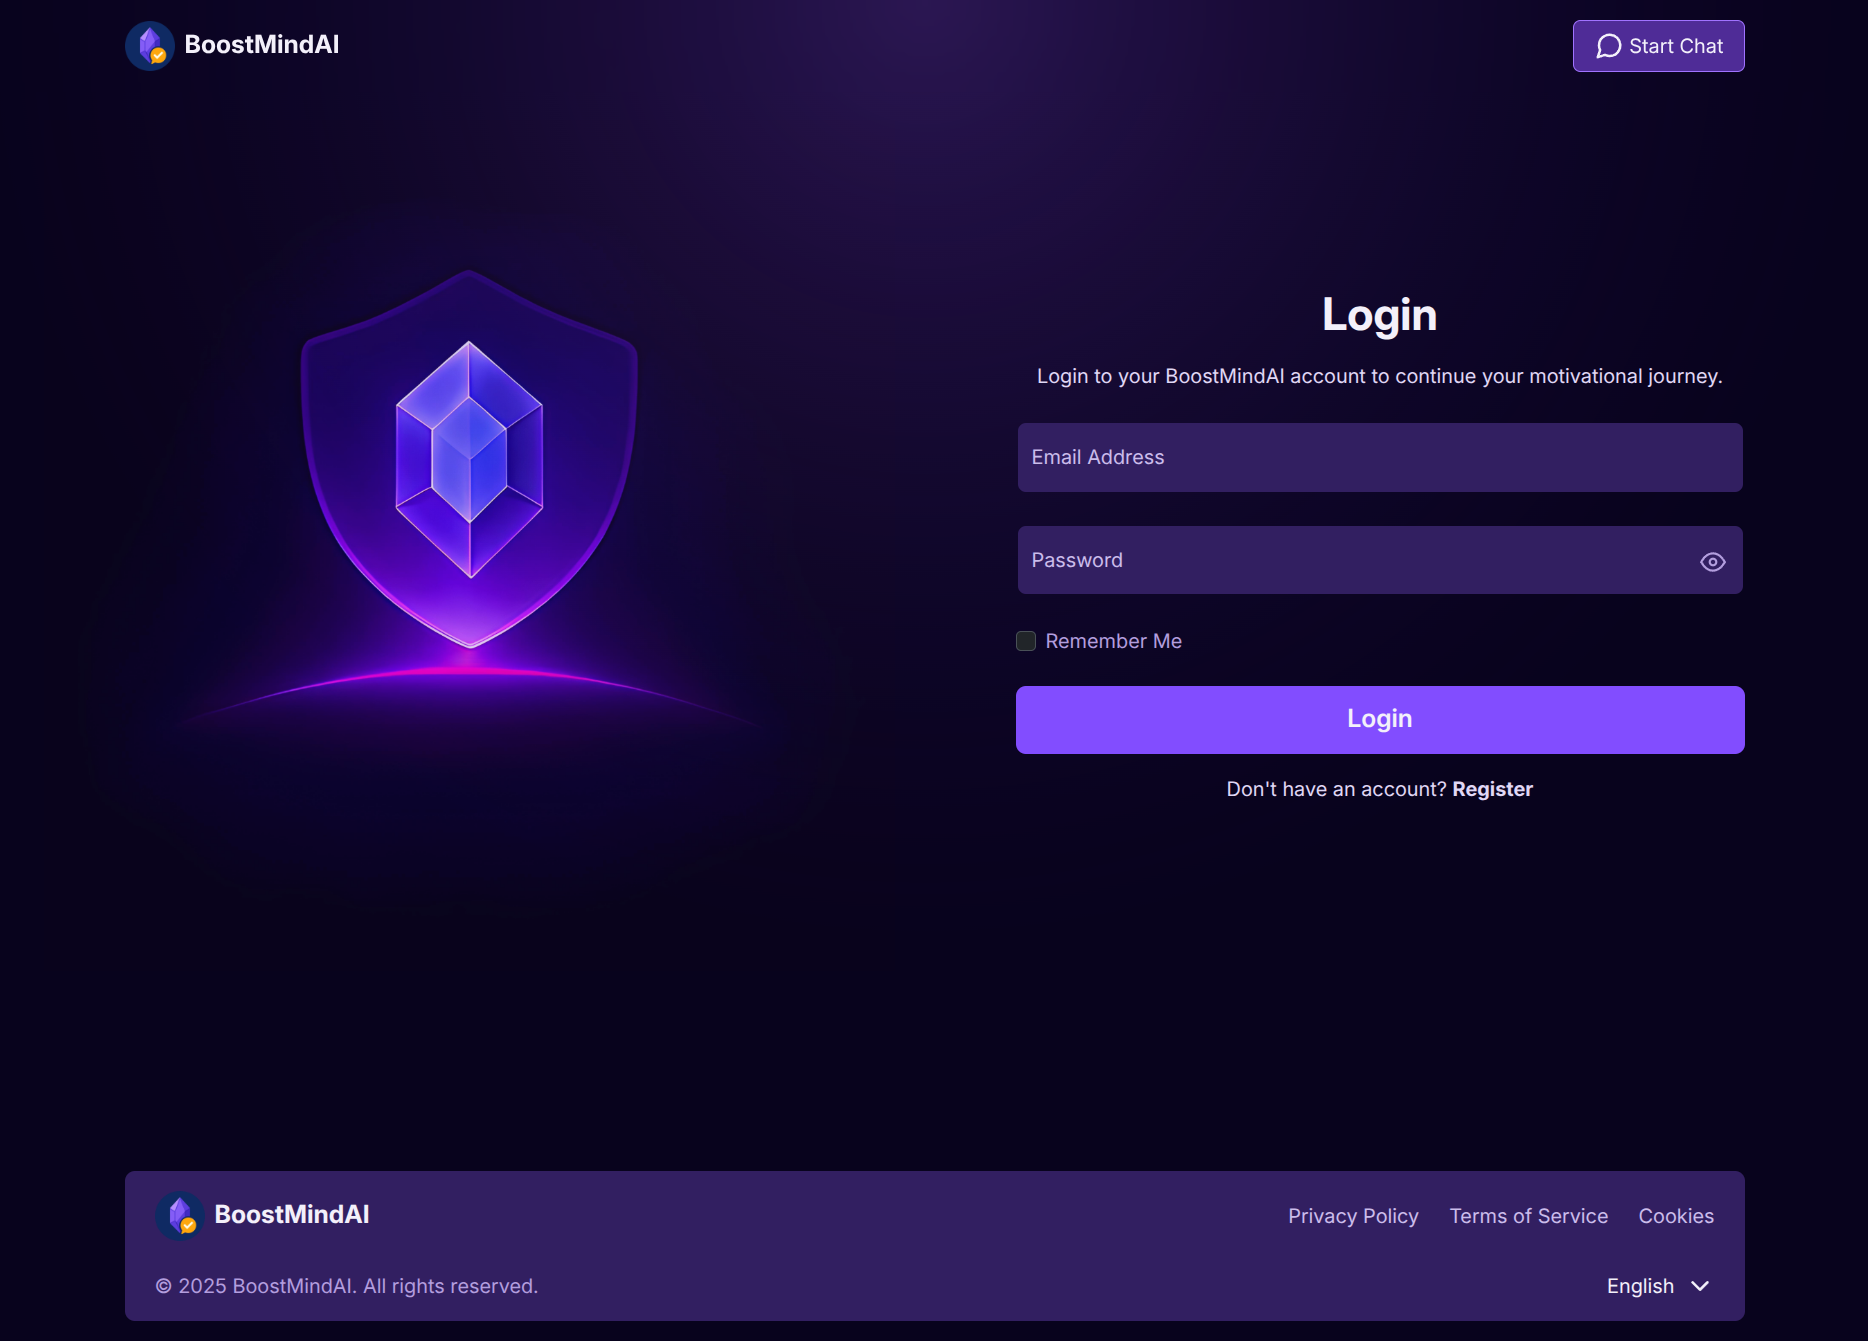The width and height of the screenshot is (1868, 1341).
Task: Expand the English language dropdown
Action: 1658,1286
